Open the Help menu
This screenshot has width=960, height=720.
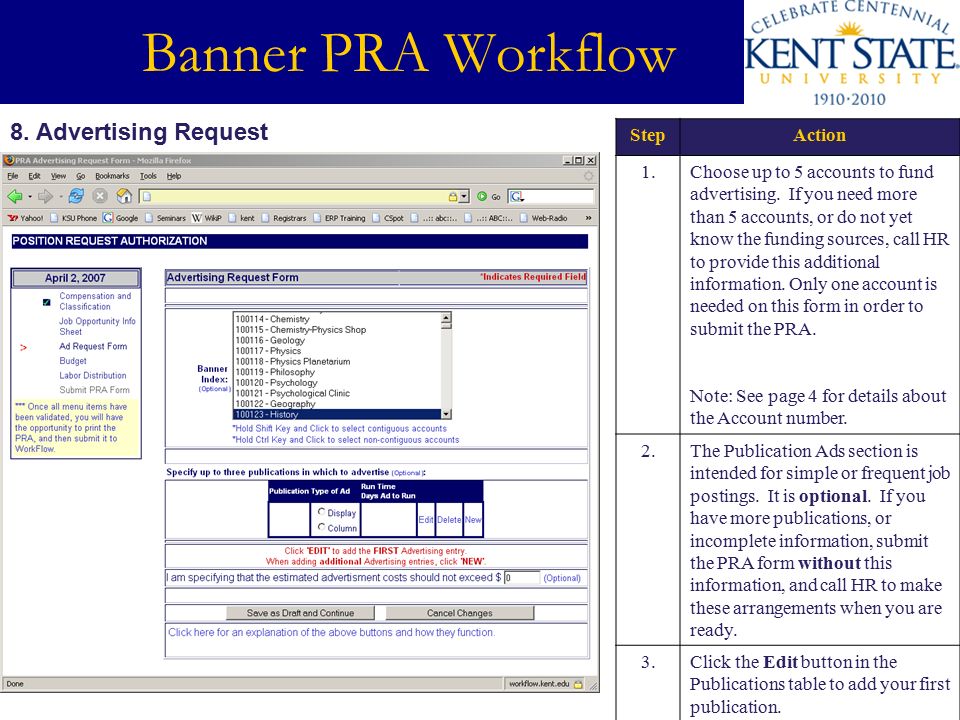click(x=174, y=176)
